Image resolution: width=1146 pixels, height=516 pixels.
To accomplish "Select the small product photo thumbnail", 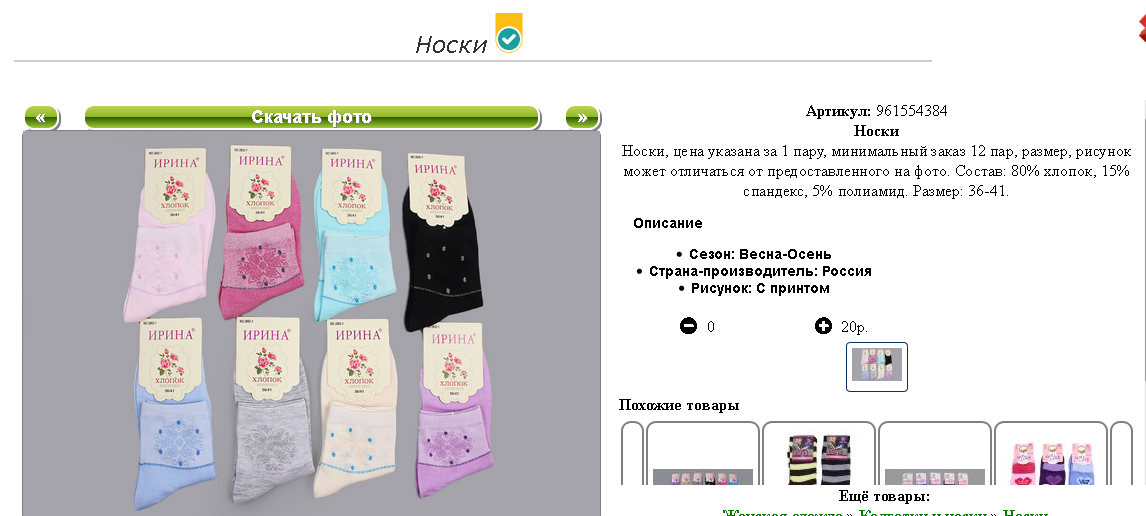I will (x=877, y=367).
